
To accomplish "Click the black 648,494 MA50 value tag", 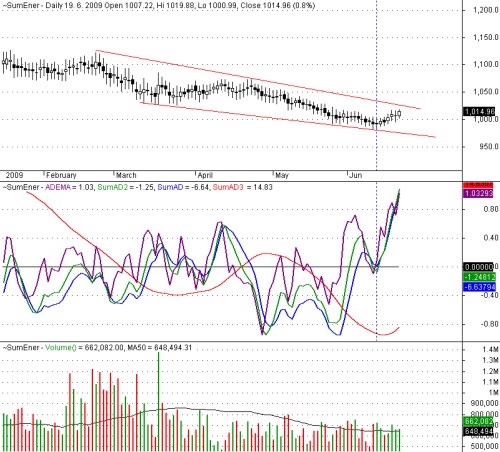I will pos(478,432).
